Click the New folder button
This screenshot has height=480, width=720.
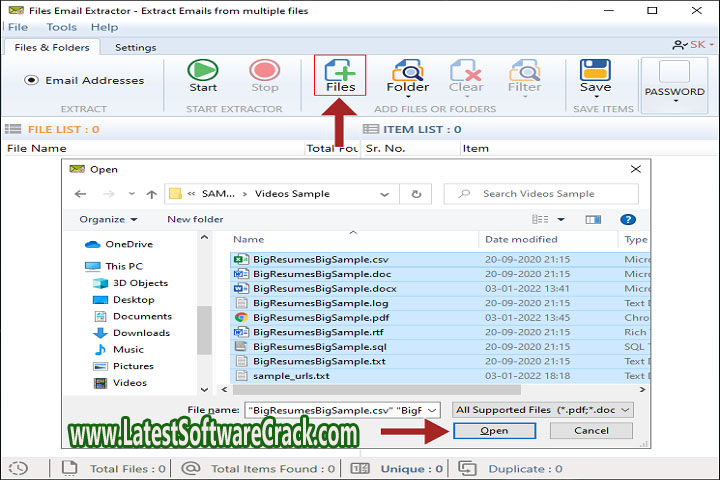(195, 220)
